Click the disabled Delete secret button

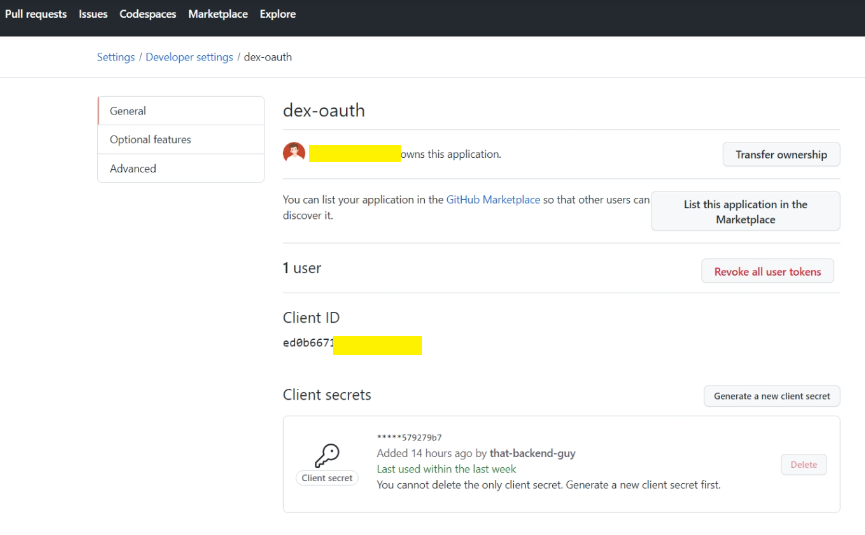point(803,465)
